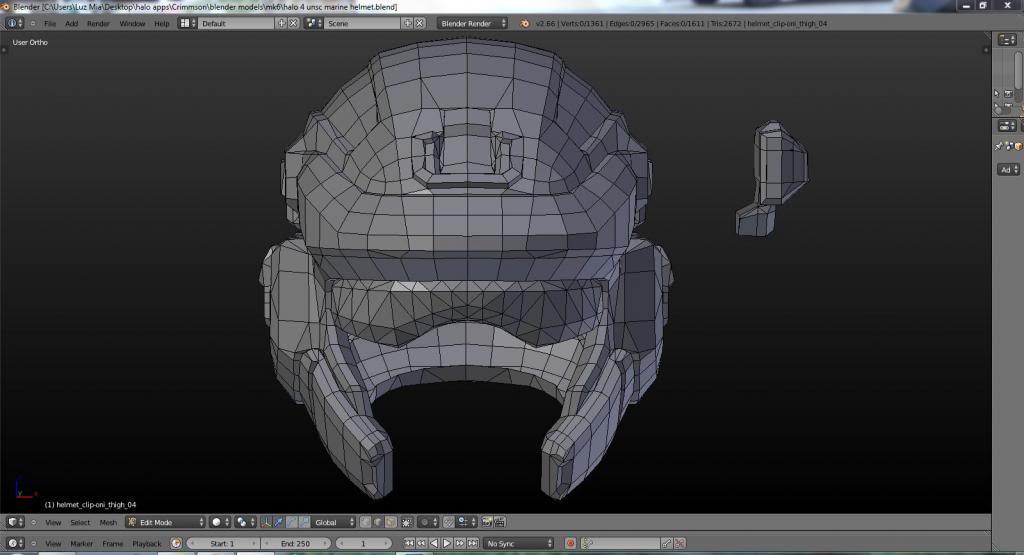Switch to face select mode
This screenshot has width=1024, height=555.
pos(391,522)
